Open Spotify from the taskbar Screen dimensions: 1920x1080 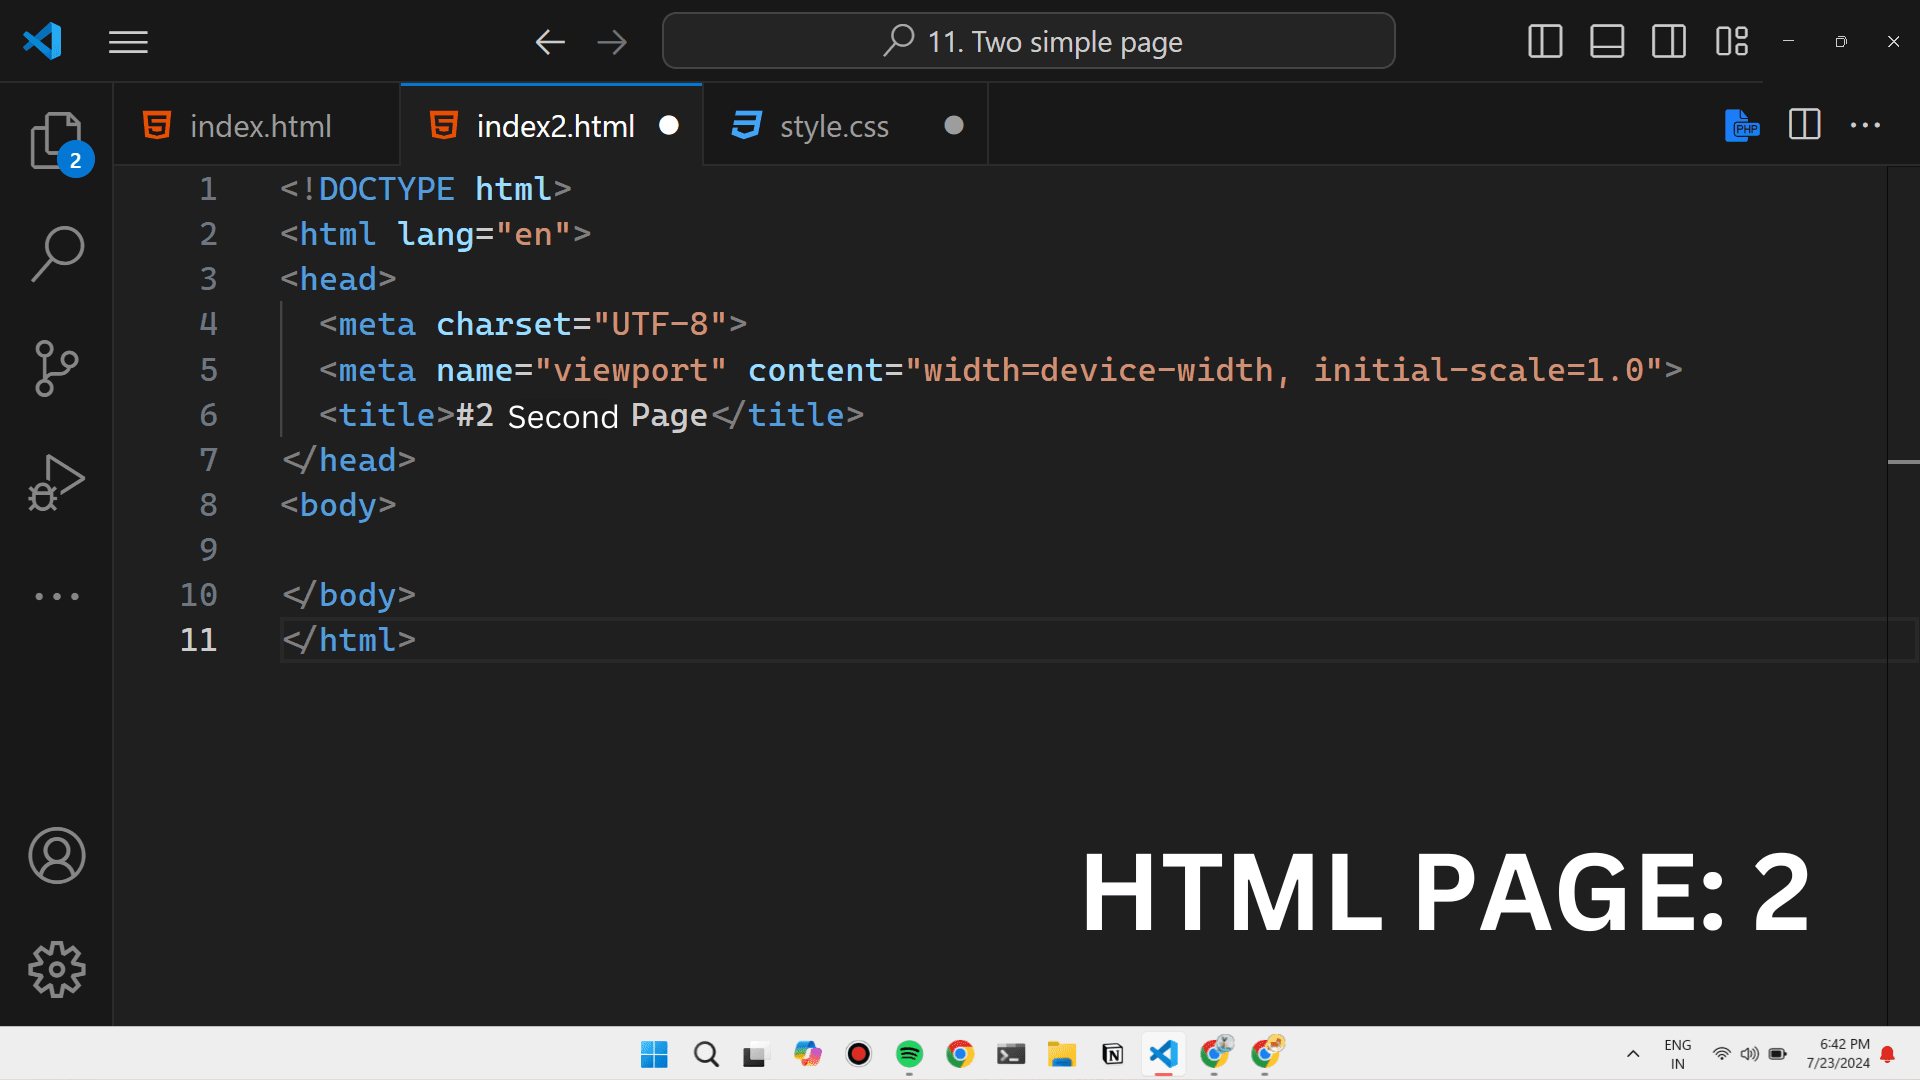click(909, 1054)
